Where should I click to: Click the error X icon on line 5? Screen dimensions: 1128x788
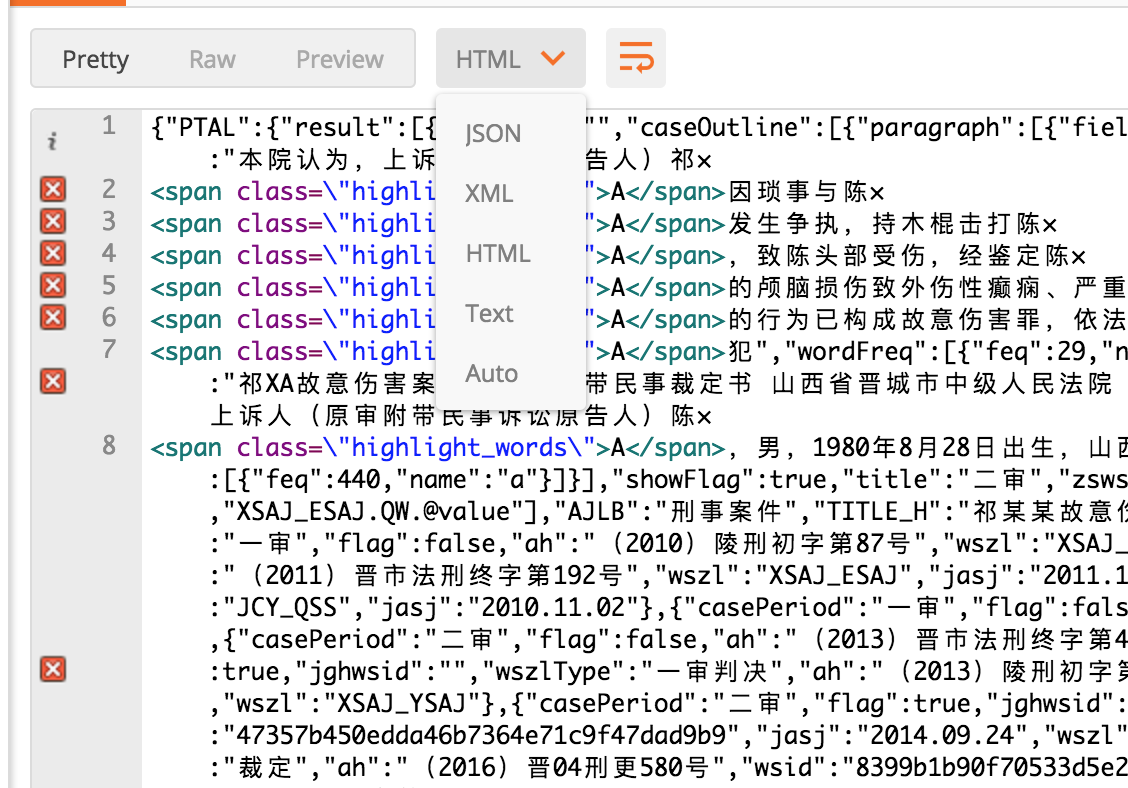point(52,285)
